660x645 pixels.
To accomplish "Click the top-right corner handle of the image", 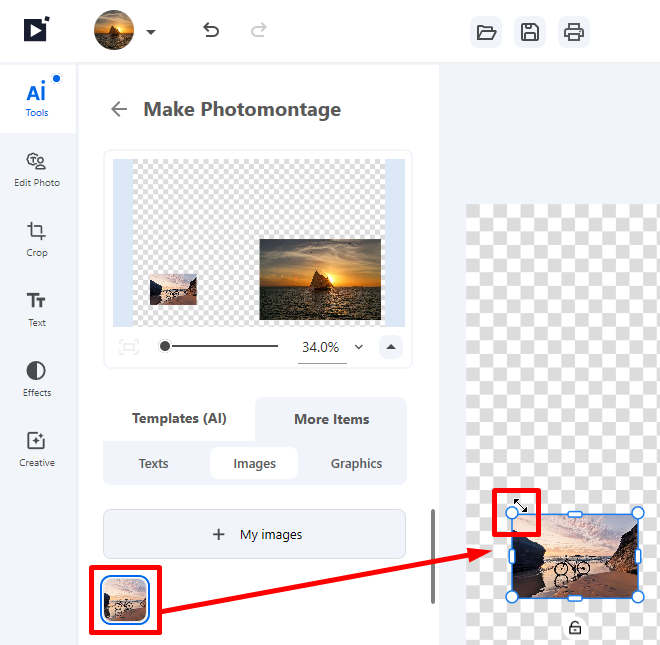I will coord(638,513).
